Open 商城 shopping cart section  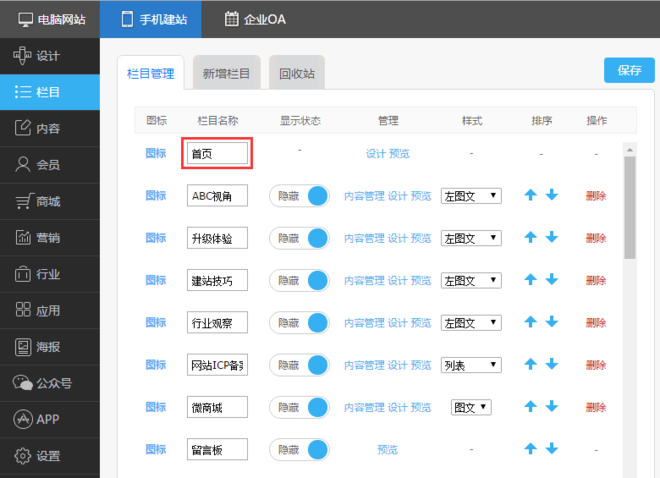pos(50,201)
